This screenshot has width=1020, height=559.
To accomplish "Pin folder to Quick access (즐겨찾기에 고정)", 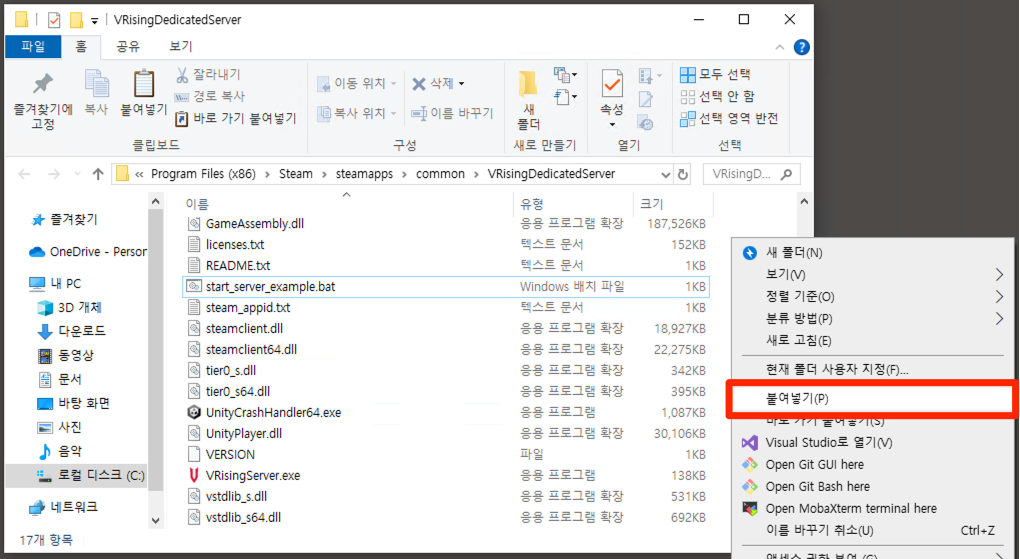I will tap(43, 100).
